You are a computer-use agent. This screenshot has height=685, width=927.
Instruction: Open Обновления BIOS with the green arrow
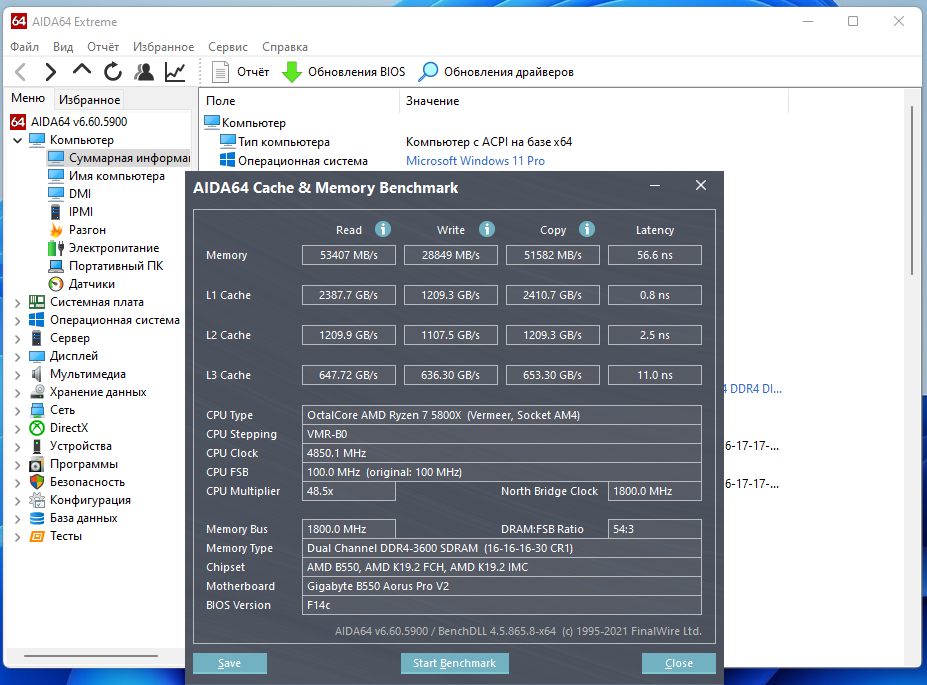pos(343,72)
